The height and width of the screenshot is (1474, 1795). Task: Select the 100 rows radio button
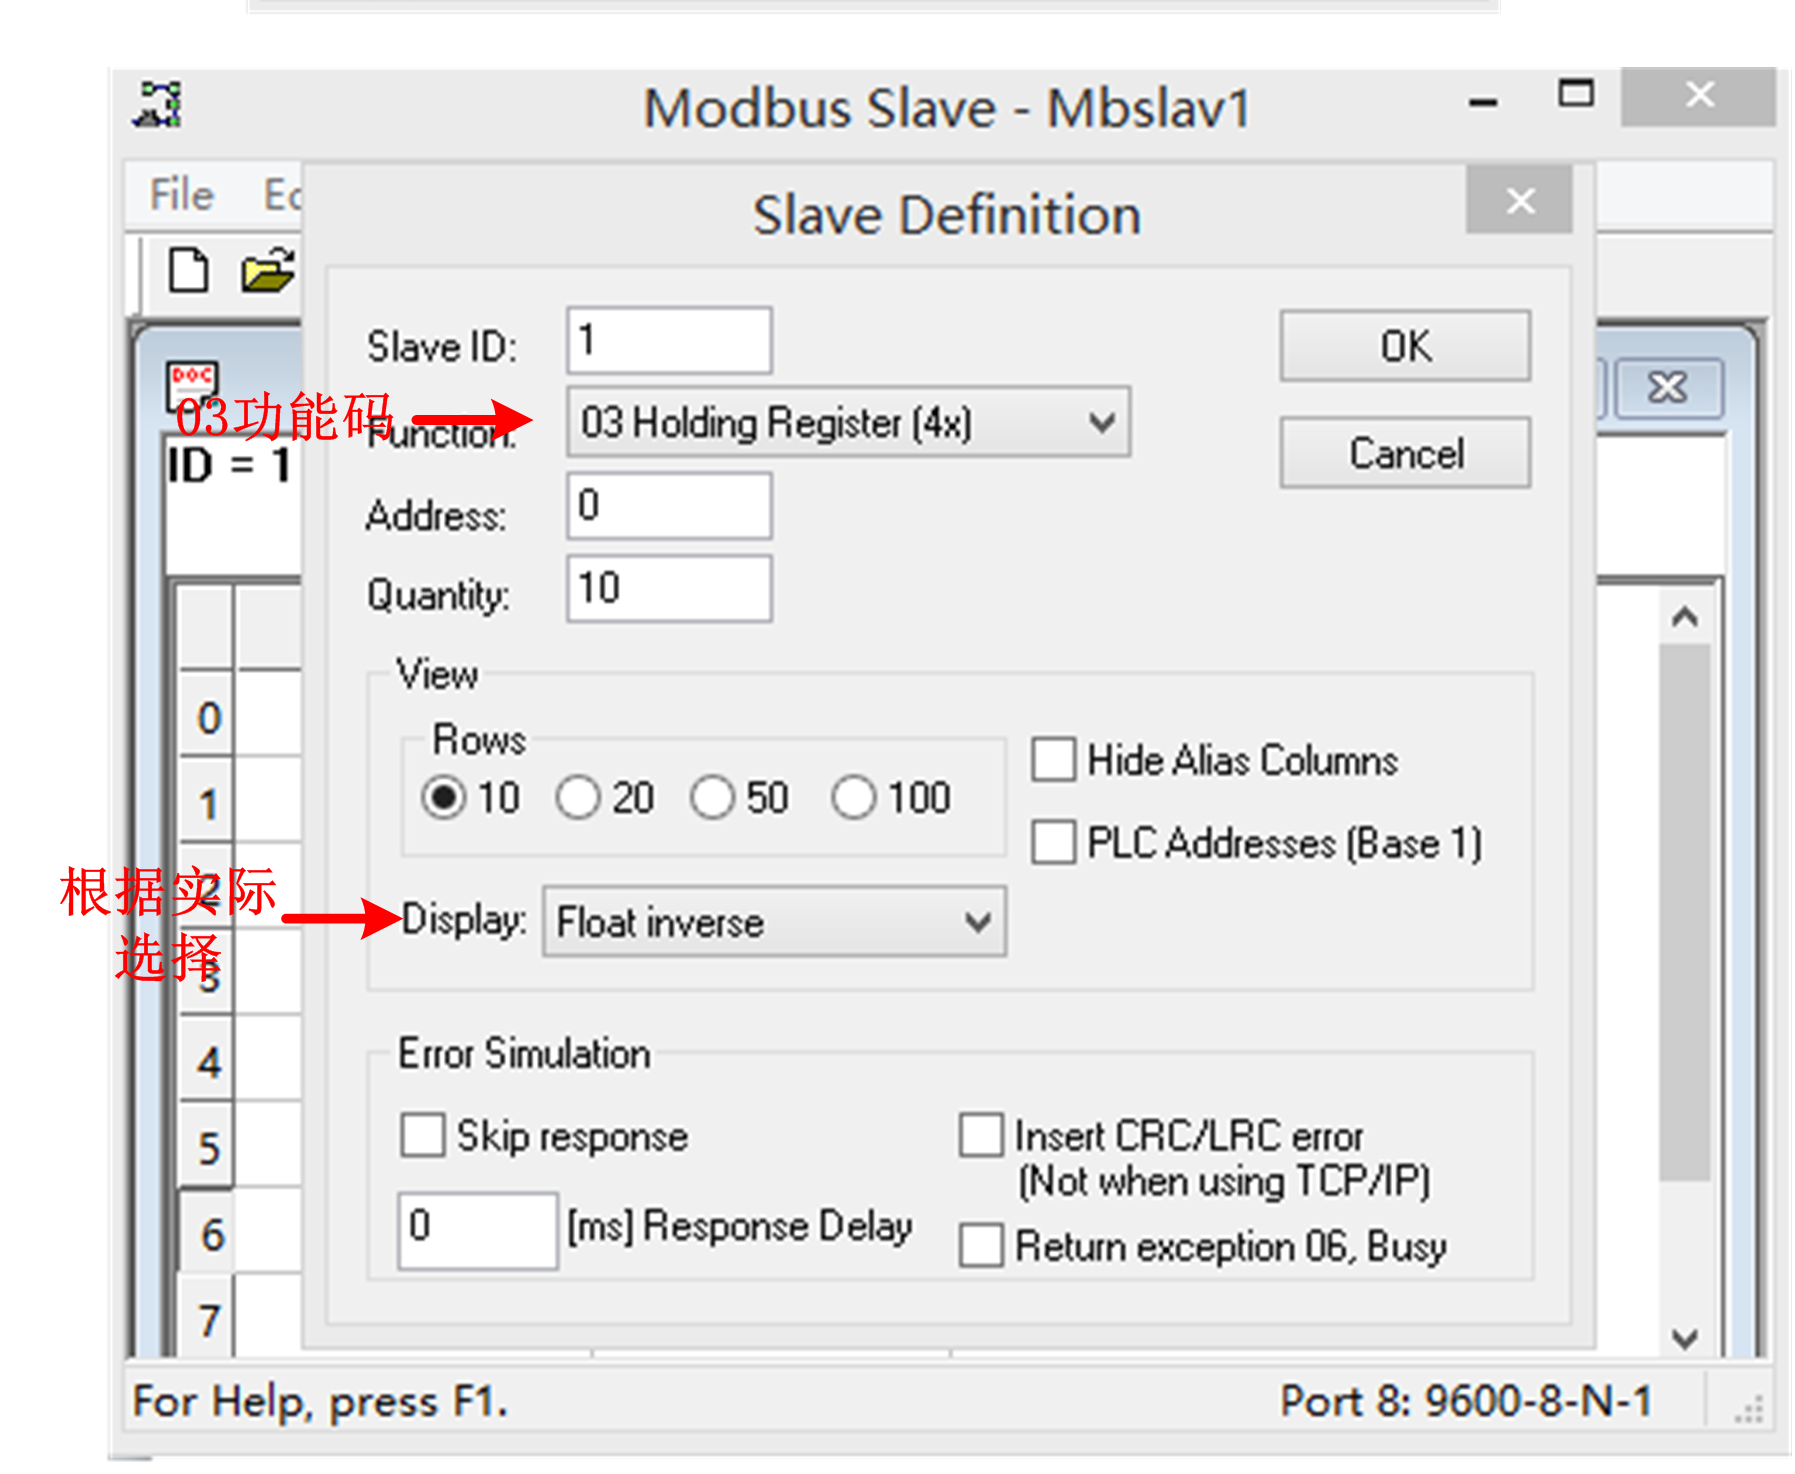[x=854, y=798]
